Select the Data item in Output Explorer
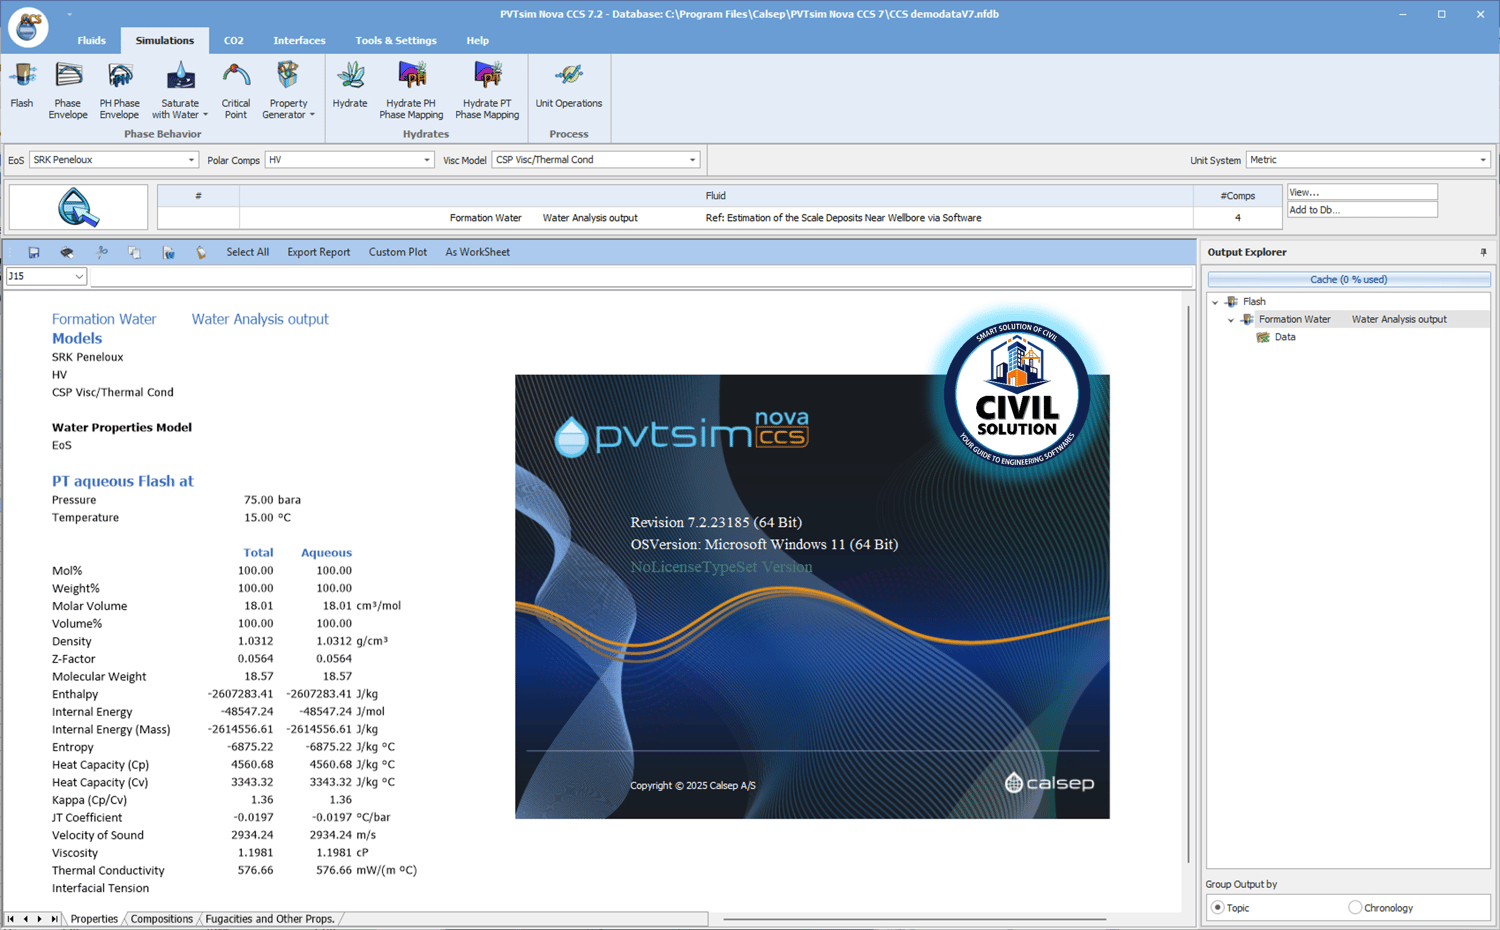Viewport: 1500px width, 930px height. pos(1285,337)
